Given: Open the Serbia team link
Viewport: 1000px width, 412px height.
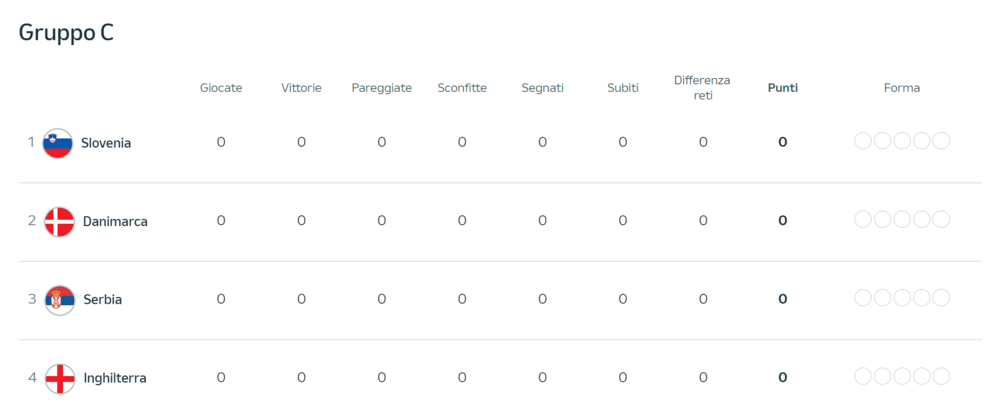Looking at the screenshot, I should pyautogui.click(x=103, y=300).
